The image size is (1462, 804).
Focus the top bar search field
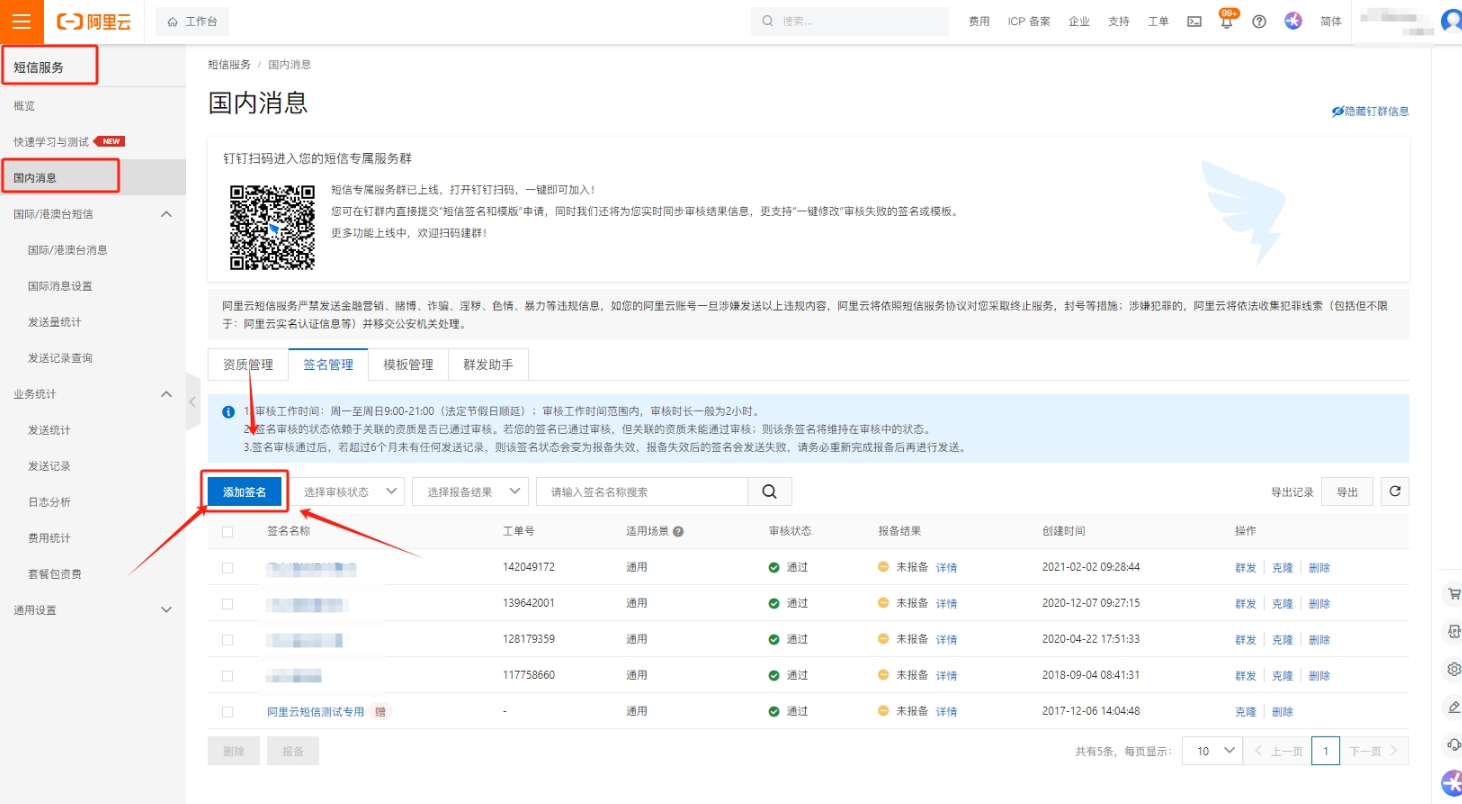[849, 21]
